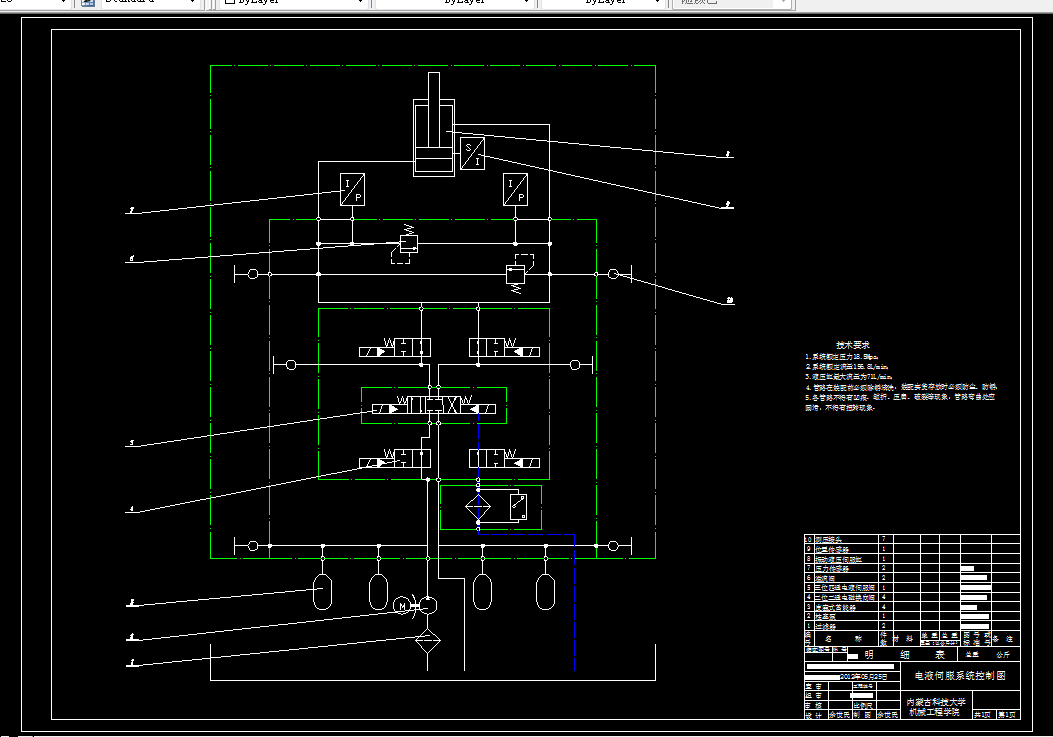Select the test port right of solenoid valves
The image size is (1053, 737).
575,365
